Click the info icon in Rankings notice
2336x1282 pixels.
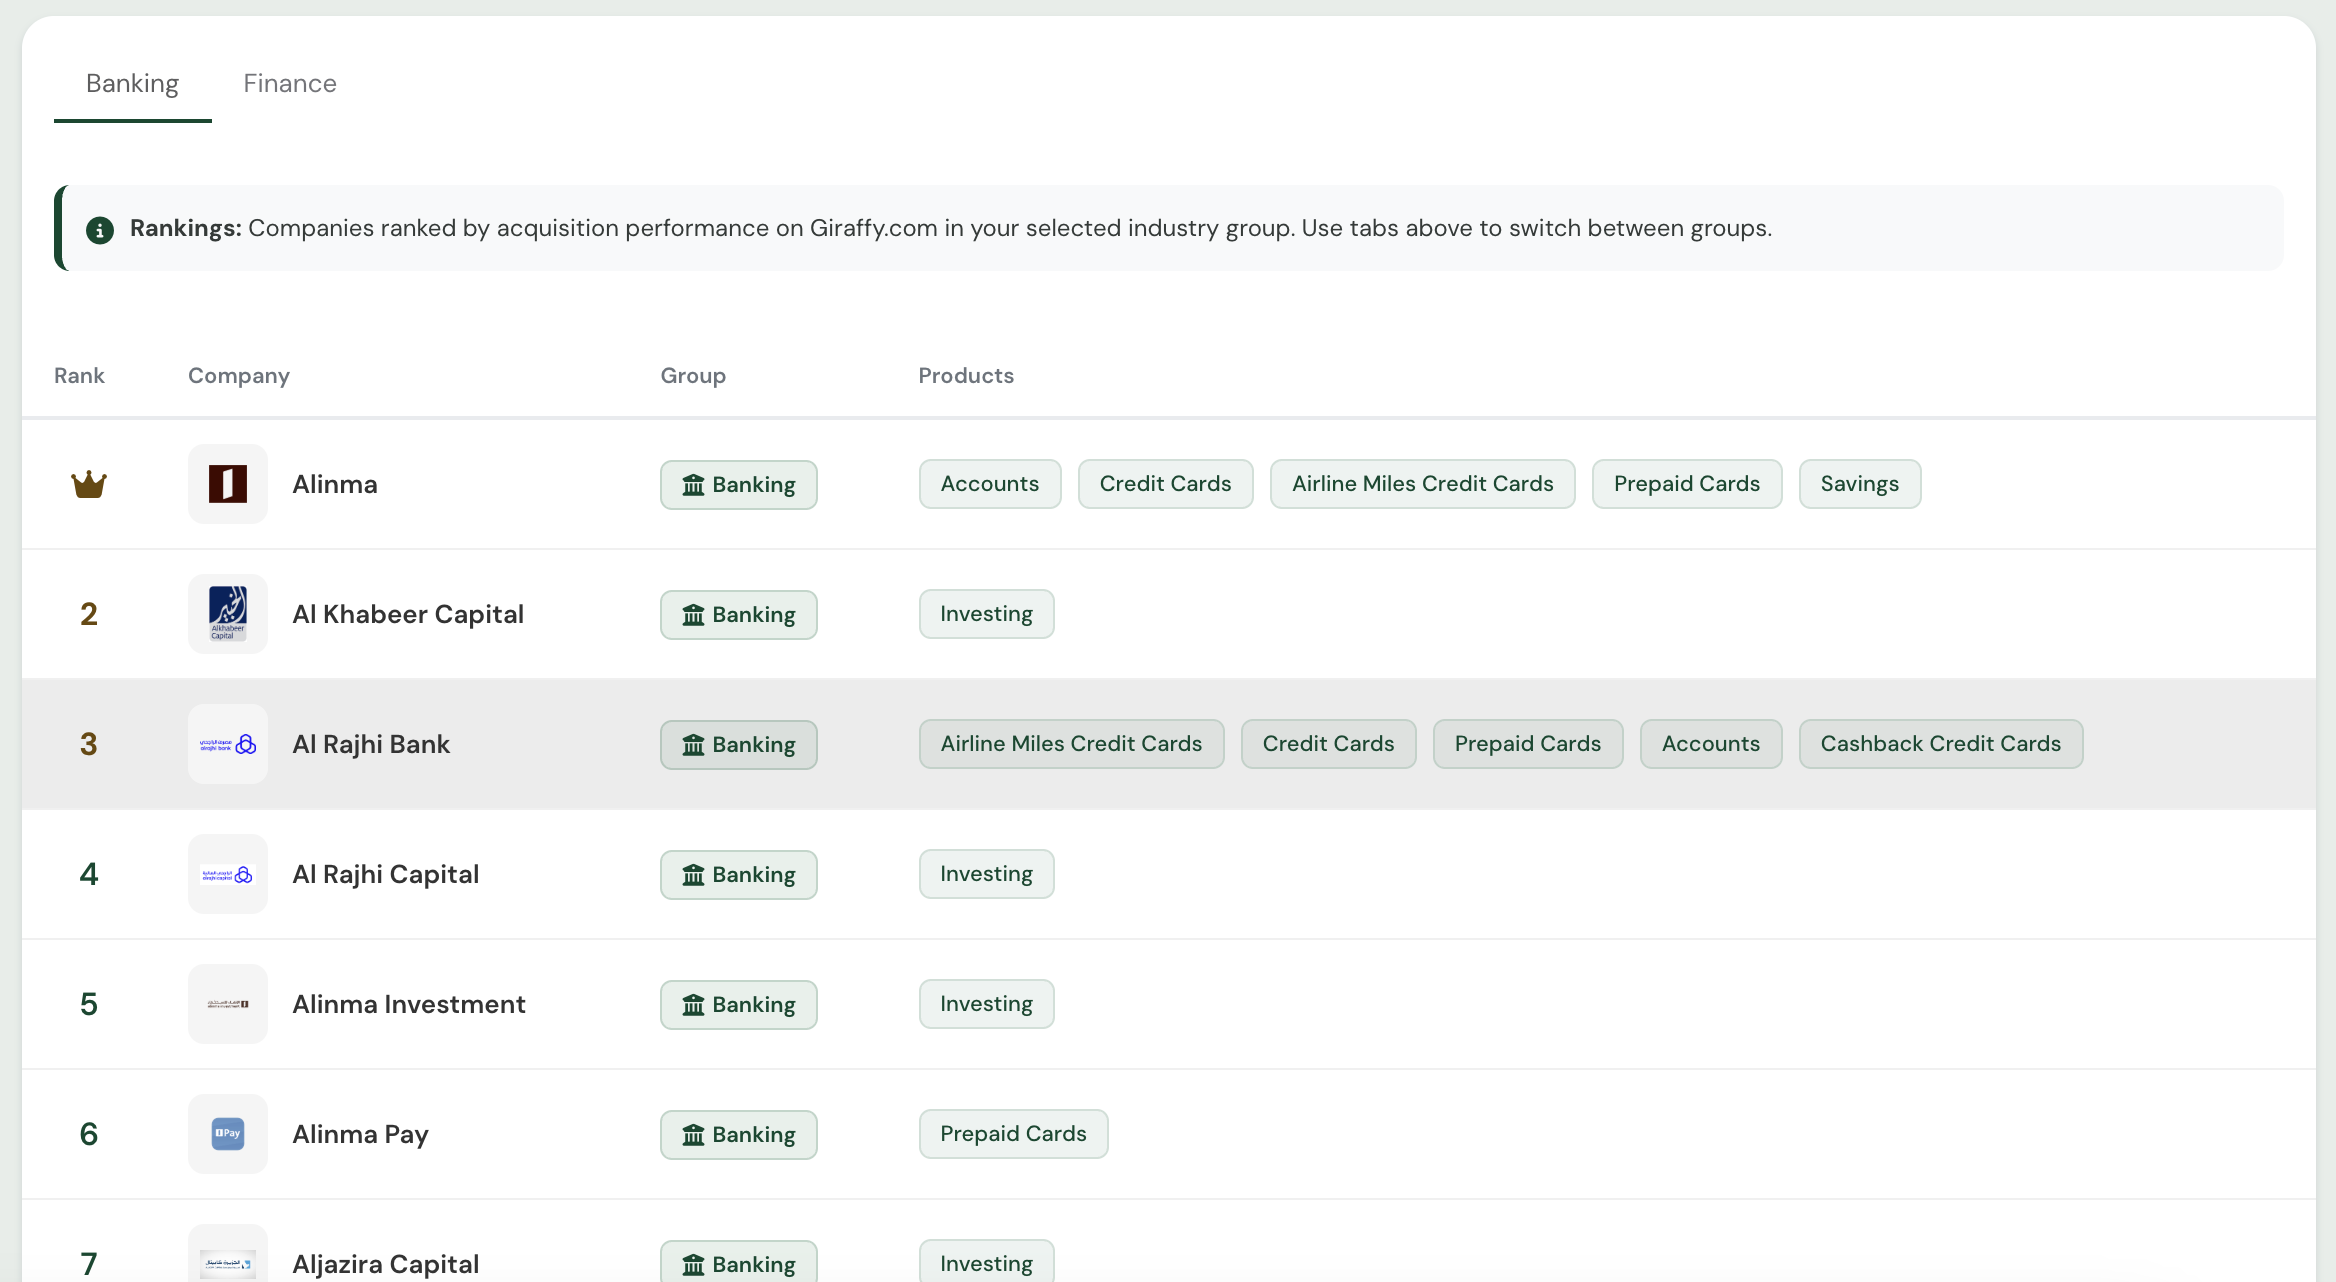coord(100,230)
